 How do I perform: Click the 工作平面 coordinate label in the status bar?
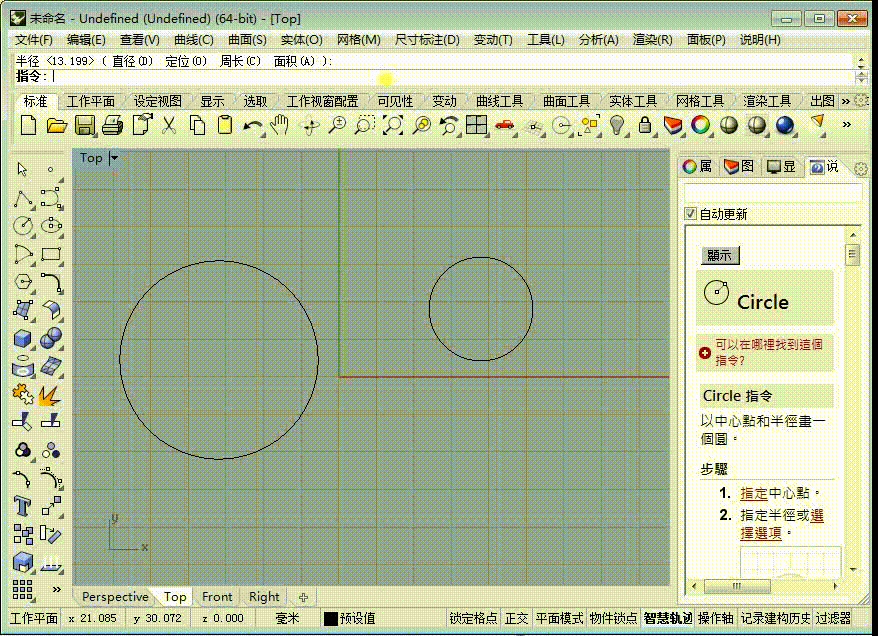34,618
